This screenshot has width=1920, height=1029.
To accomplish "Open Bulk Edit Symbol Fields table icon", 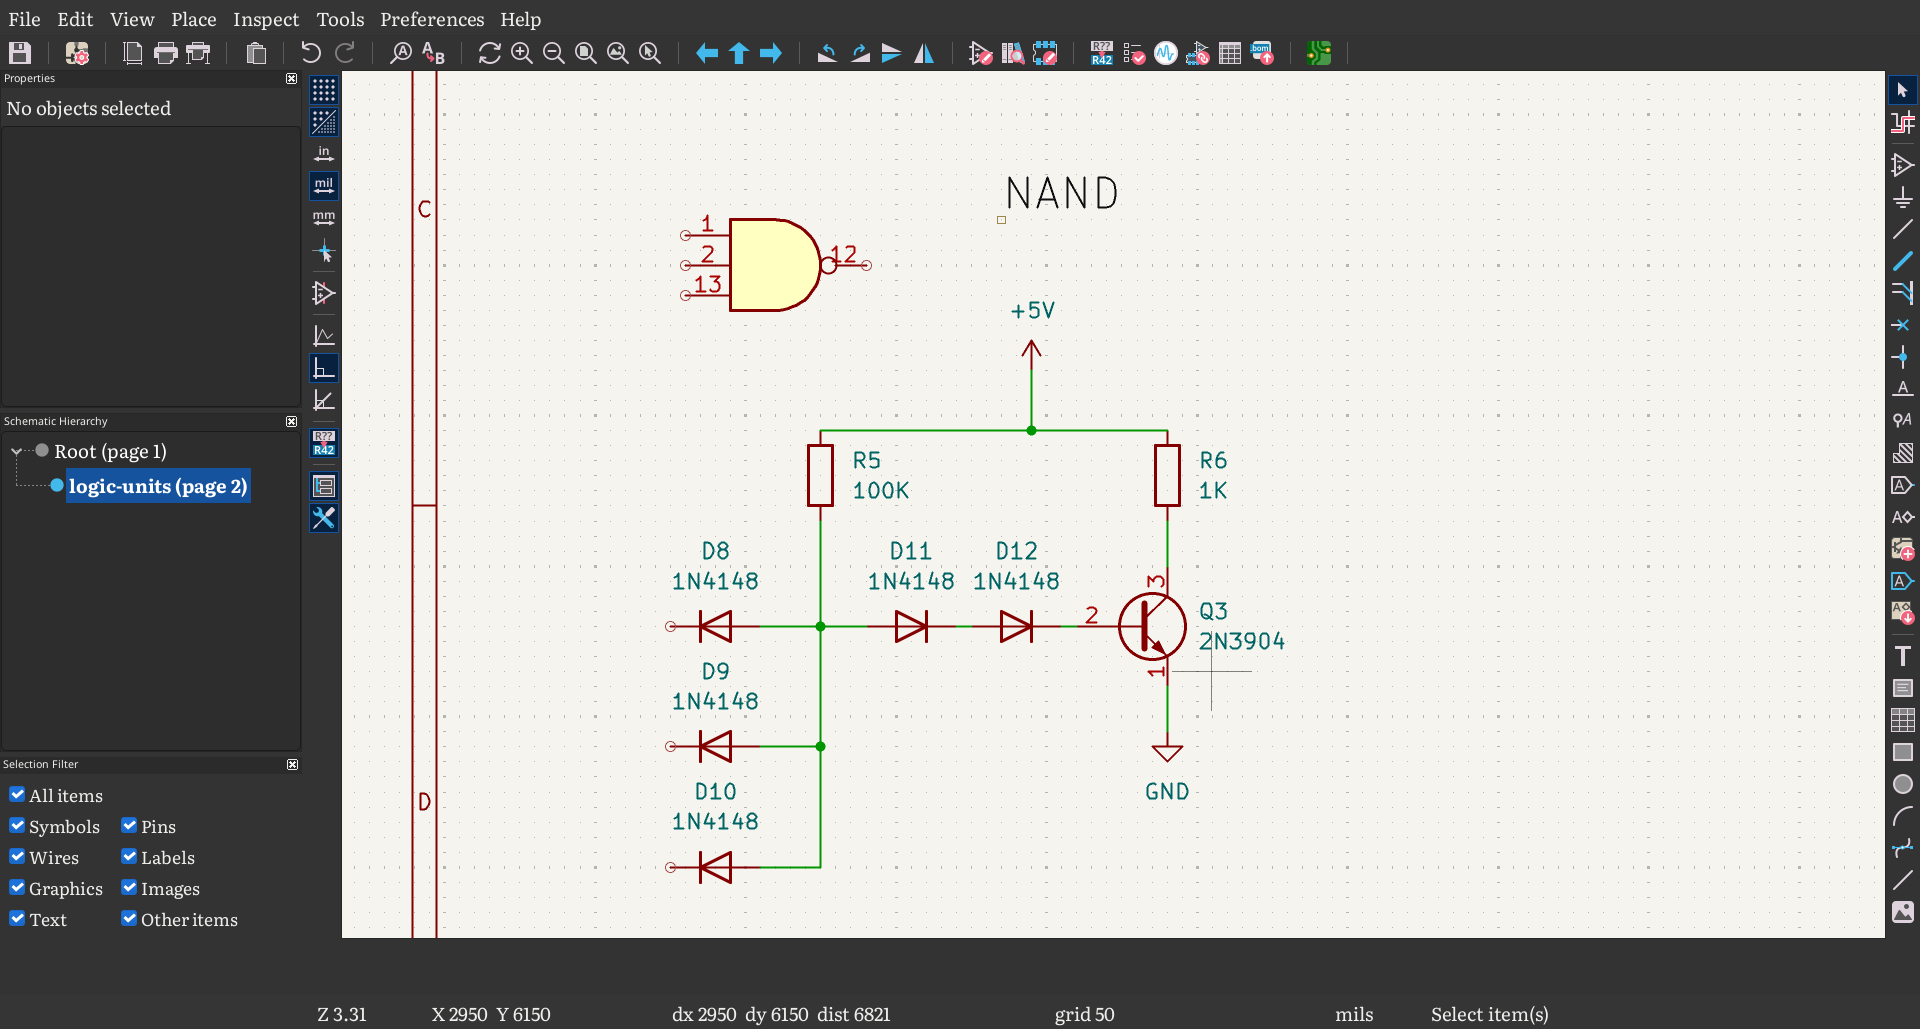I will (1230, 53).
